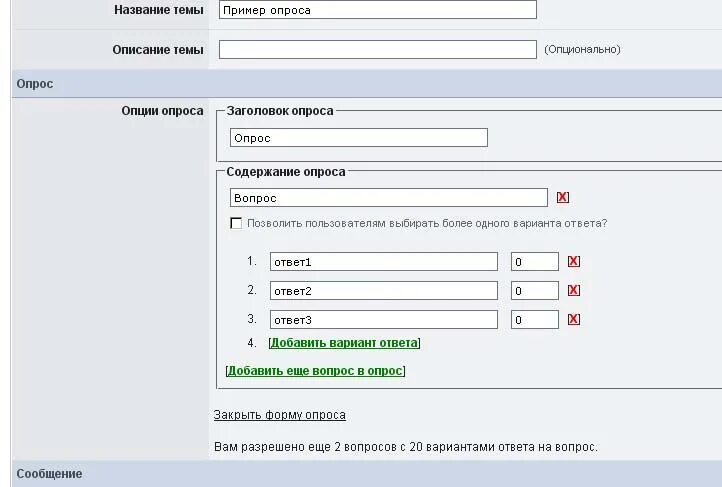Click the «(Опционально)» hint text
Screen dimensions: 722x487
(x=582, y=49)
